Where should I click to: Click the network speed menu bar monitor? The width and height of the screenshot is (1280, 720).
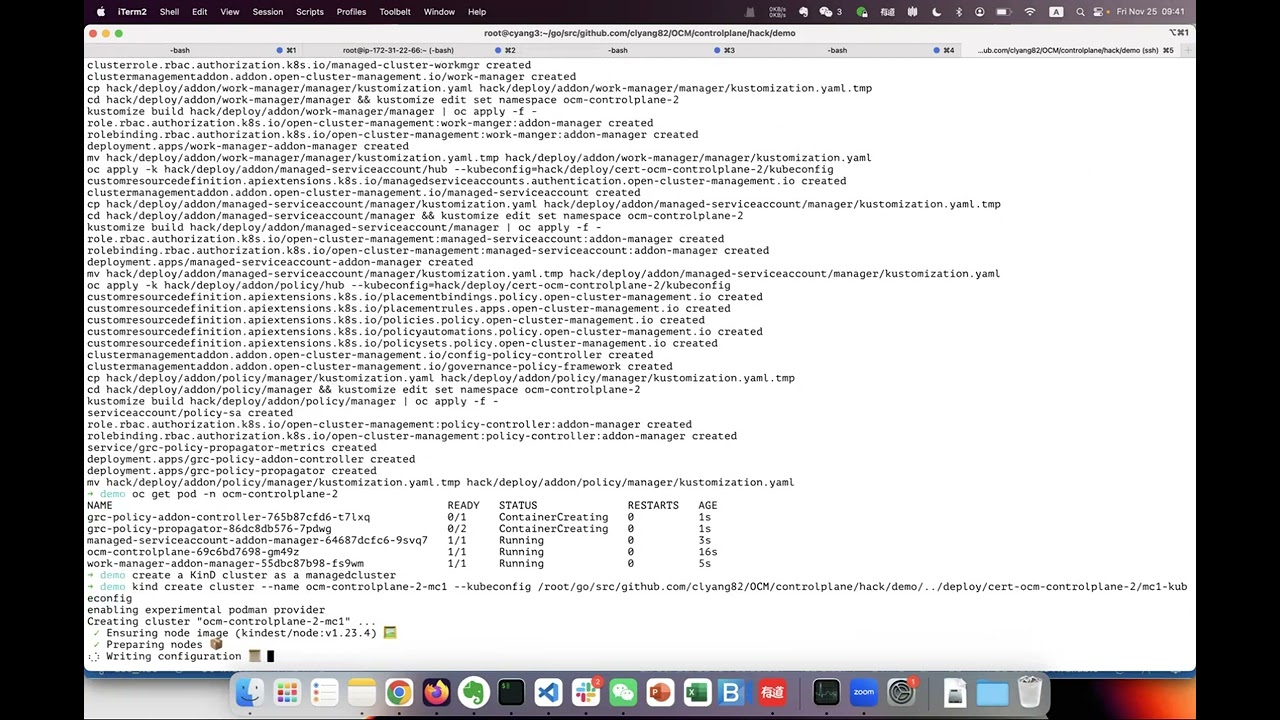pos(777,12)
